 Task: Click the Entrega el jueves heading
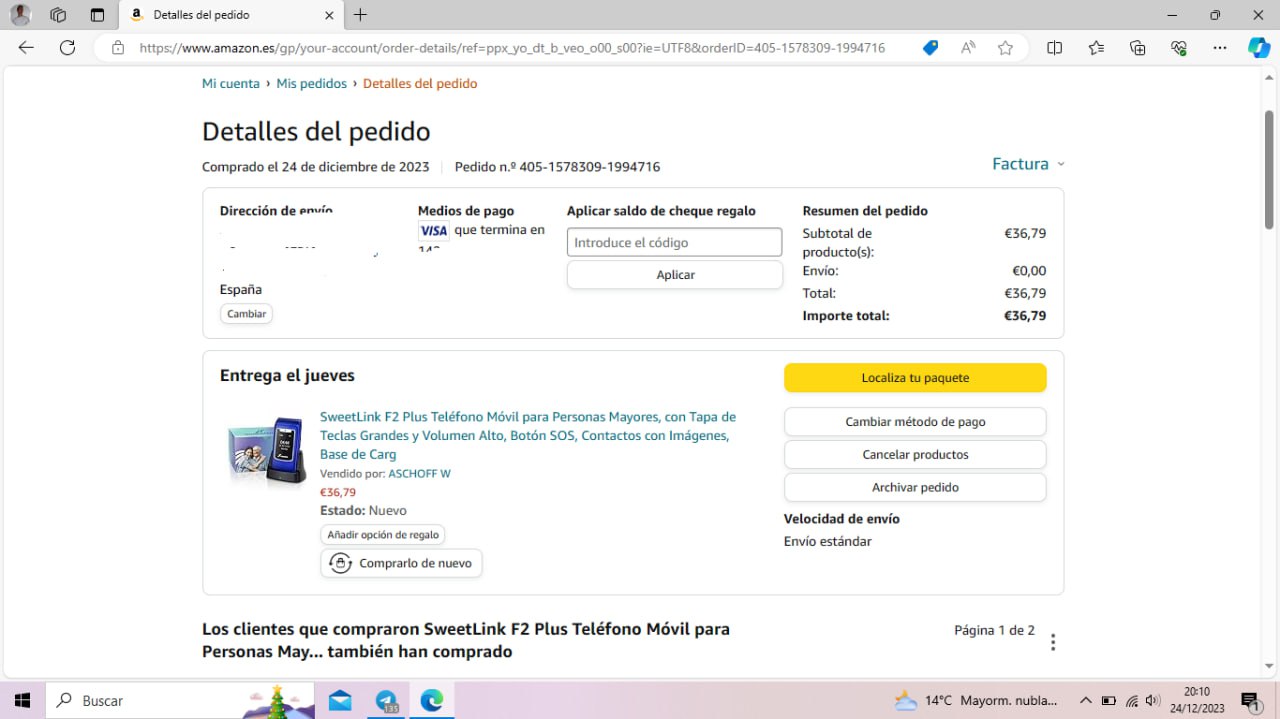click(x=287, y=376)
